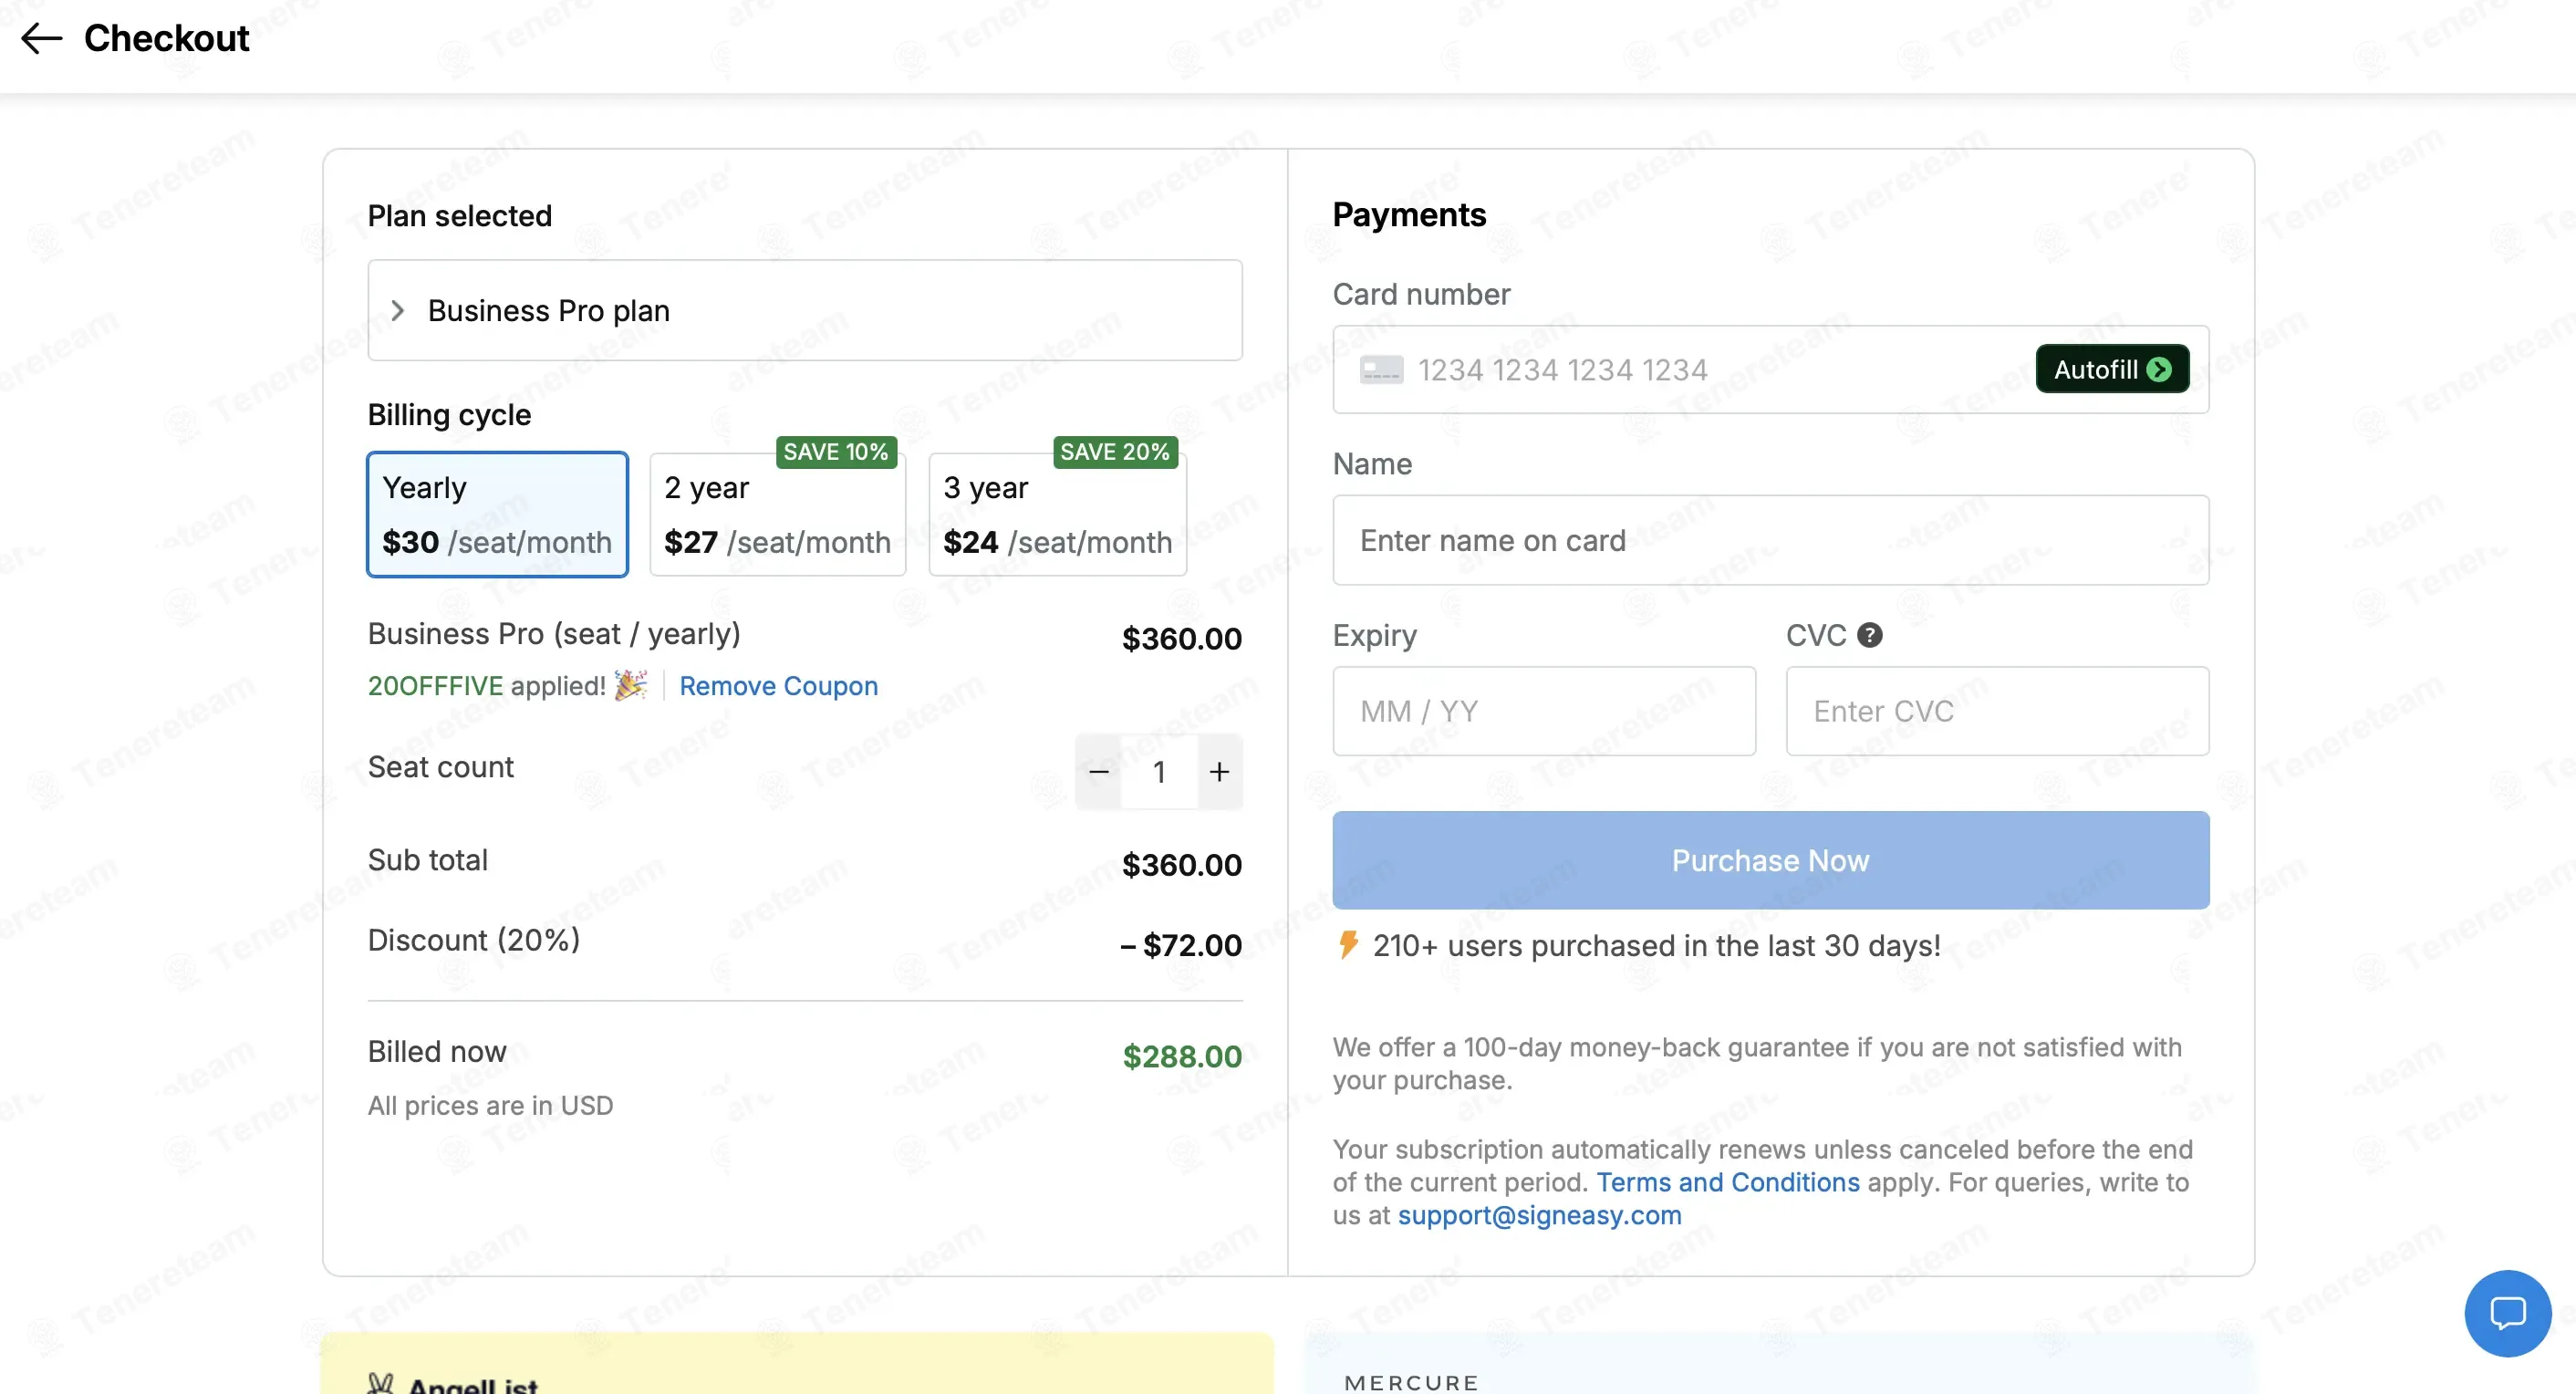This screenshot has width=2576, height=1394.
Task: Click the Autofill button
Action: 2112,369
